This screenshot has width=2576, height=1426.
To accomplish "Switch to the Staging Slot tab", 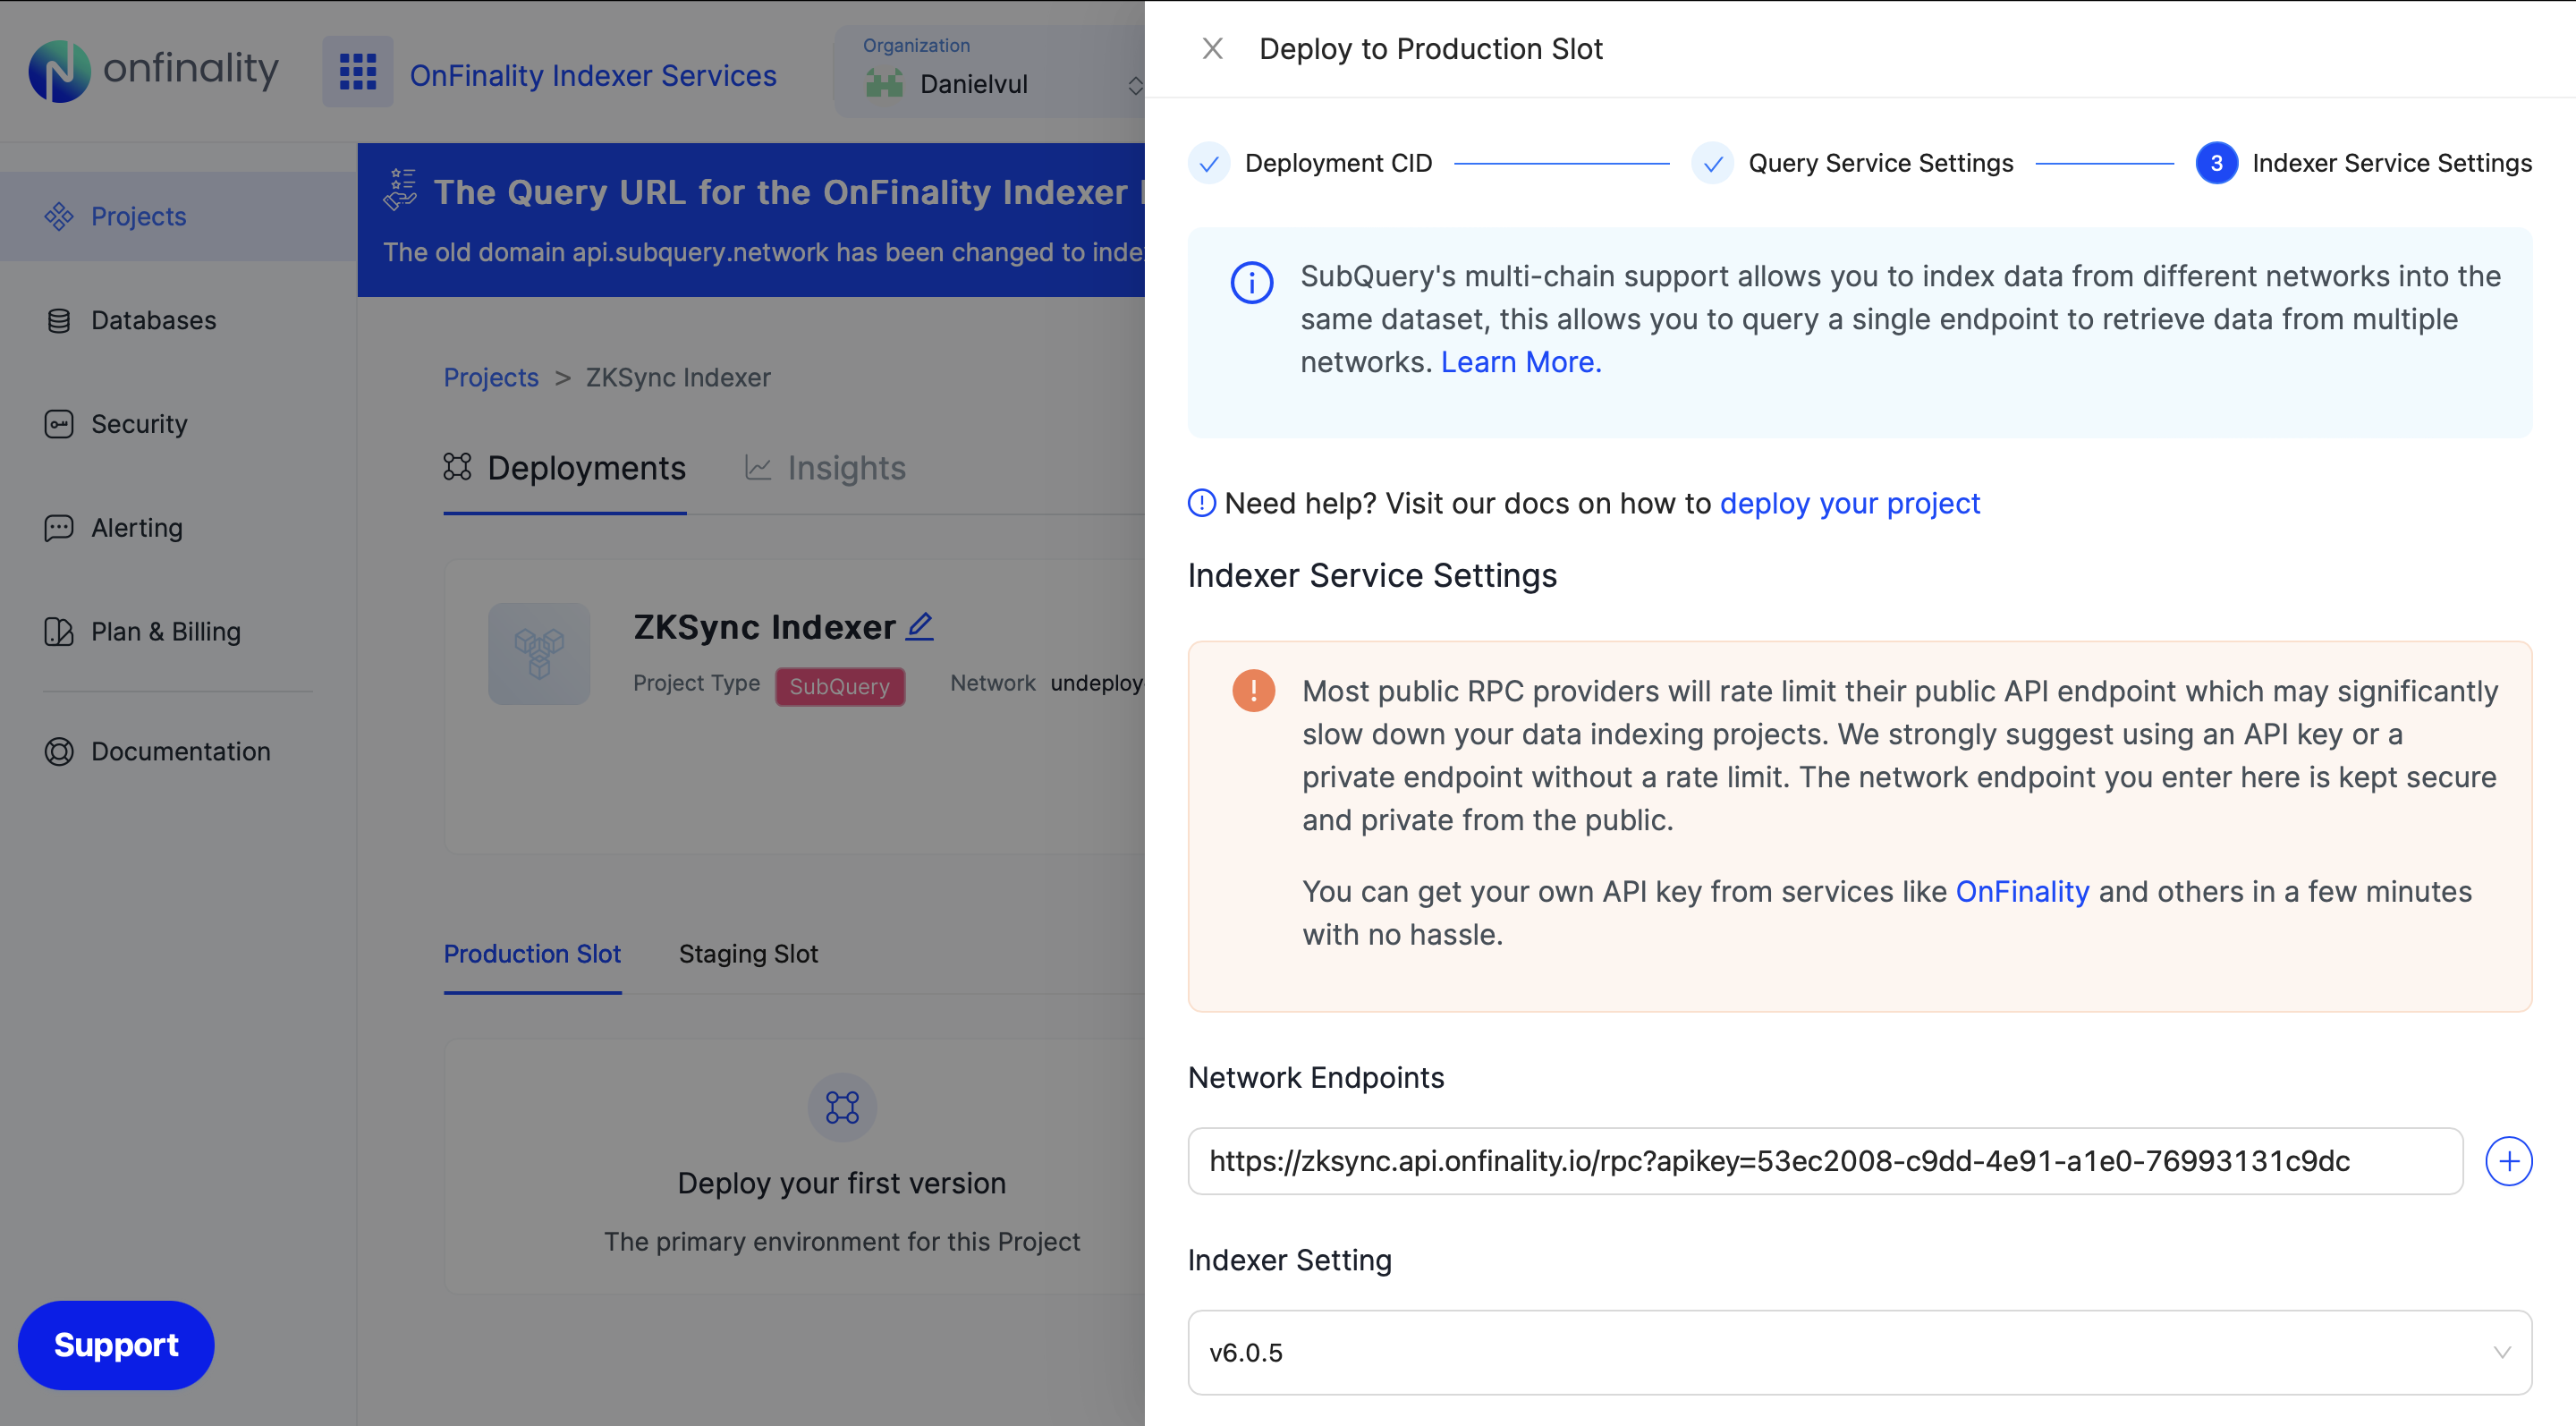I will coord(747,954).
